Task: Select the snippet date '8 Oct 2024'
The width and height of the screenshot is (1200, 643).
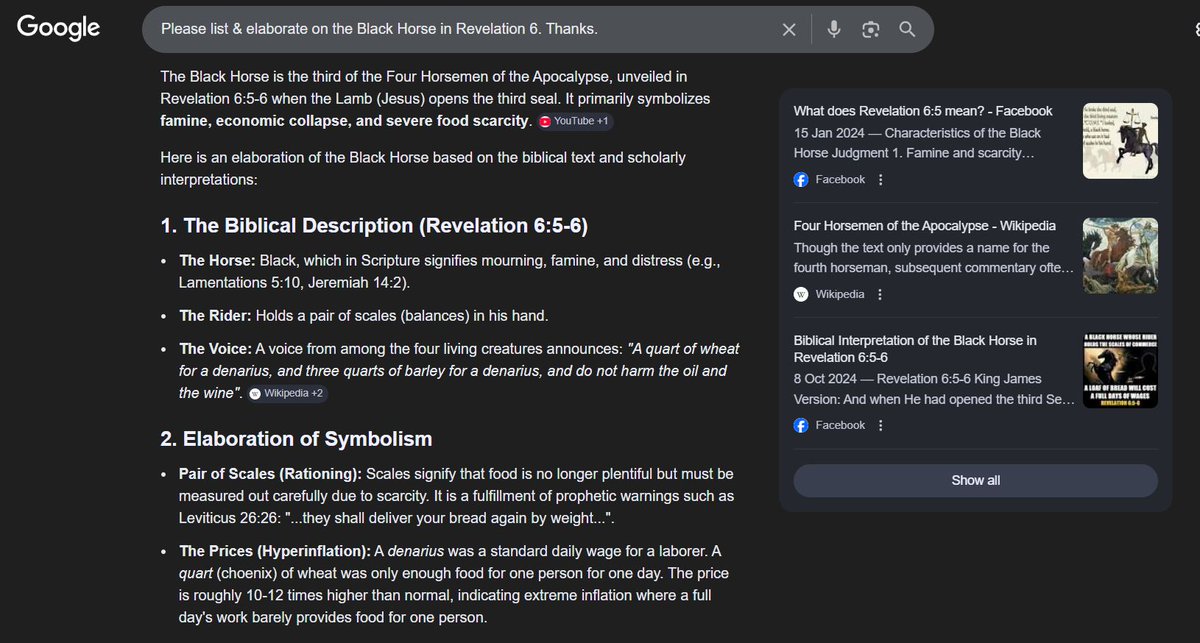Action: [827, 379]
